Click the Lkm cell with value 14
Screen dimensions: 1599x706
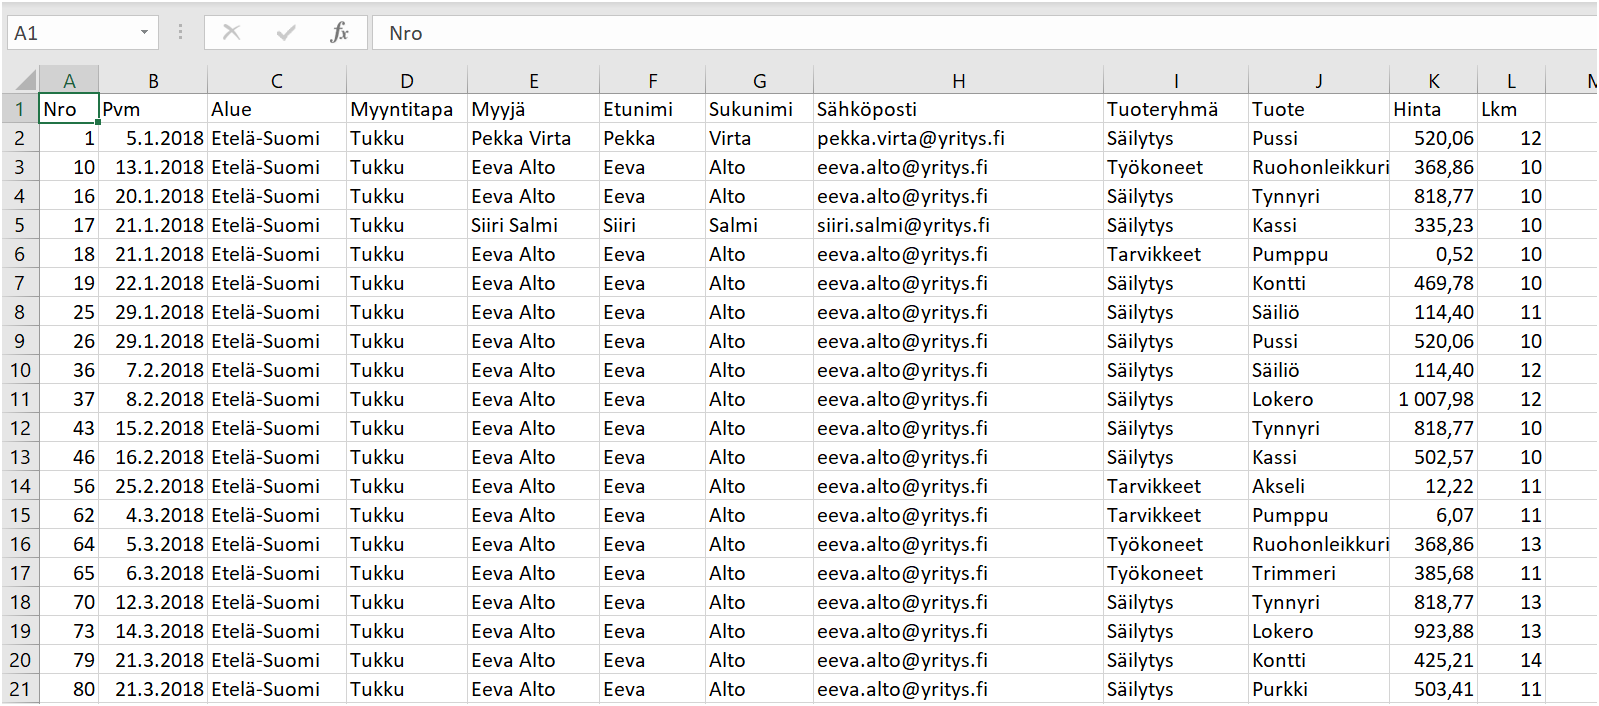coord(1511,660)
